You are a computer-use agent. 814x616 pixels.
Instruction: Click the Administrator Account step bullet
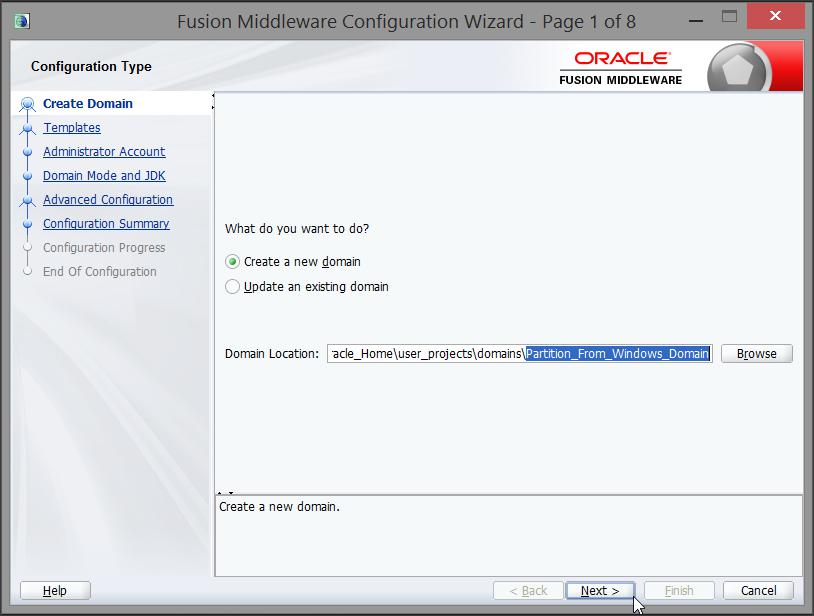(28, 152)
